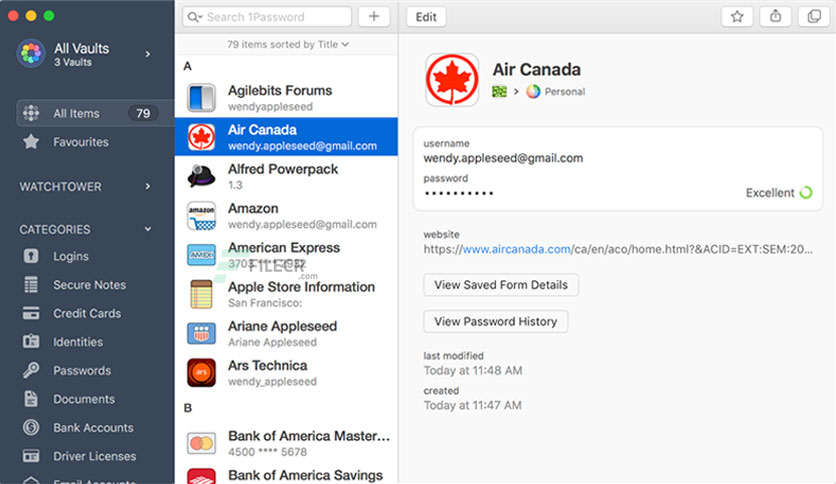Click the All Vaults rainbow icon

point(31,54)
